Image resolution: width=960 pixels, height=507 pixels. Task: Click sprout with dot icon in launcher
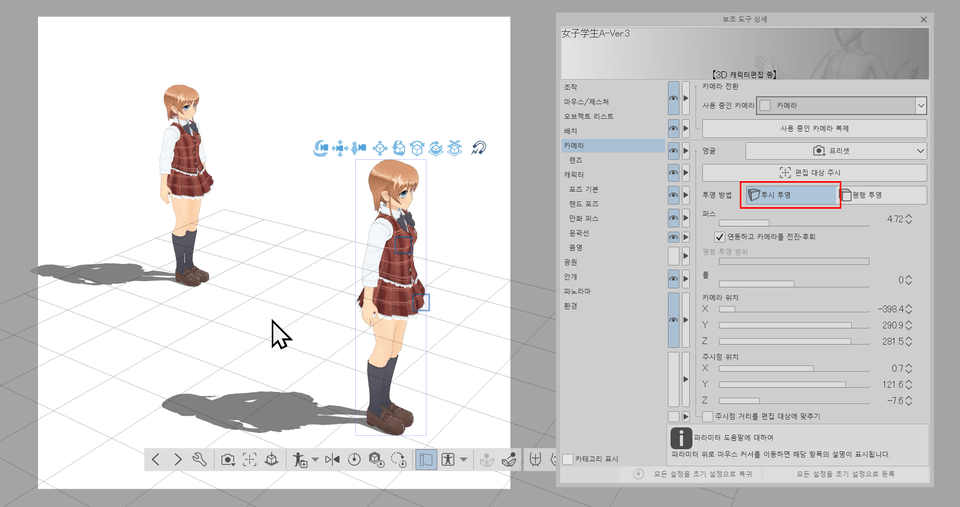click(x=509, y=459)
